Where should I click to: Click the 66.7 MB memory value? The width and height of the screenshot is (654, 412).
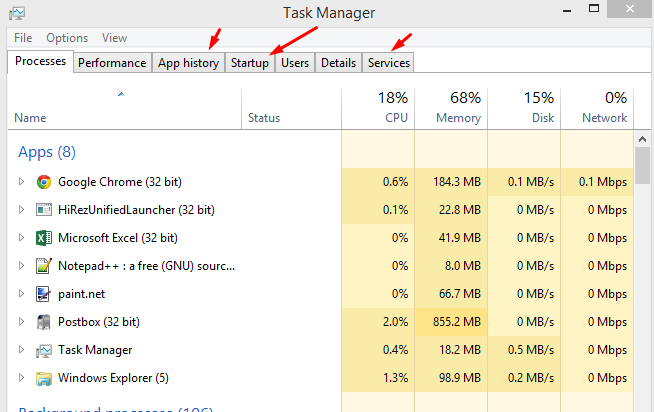pyautogui.click(x=460, y=294)
